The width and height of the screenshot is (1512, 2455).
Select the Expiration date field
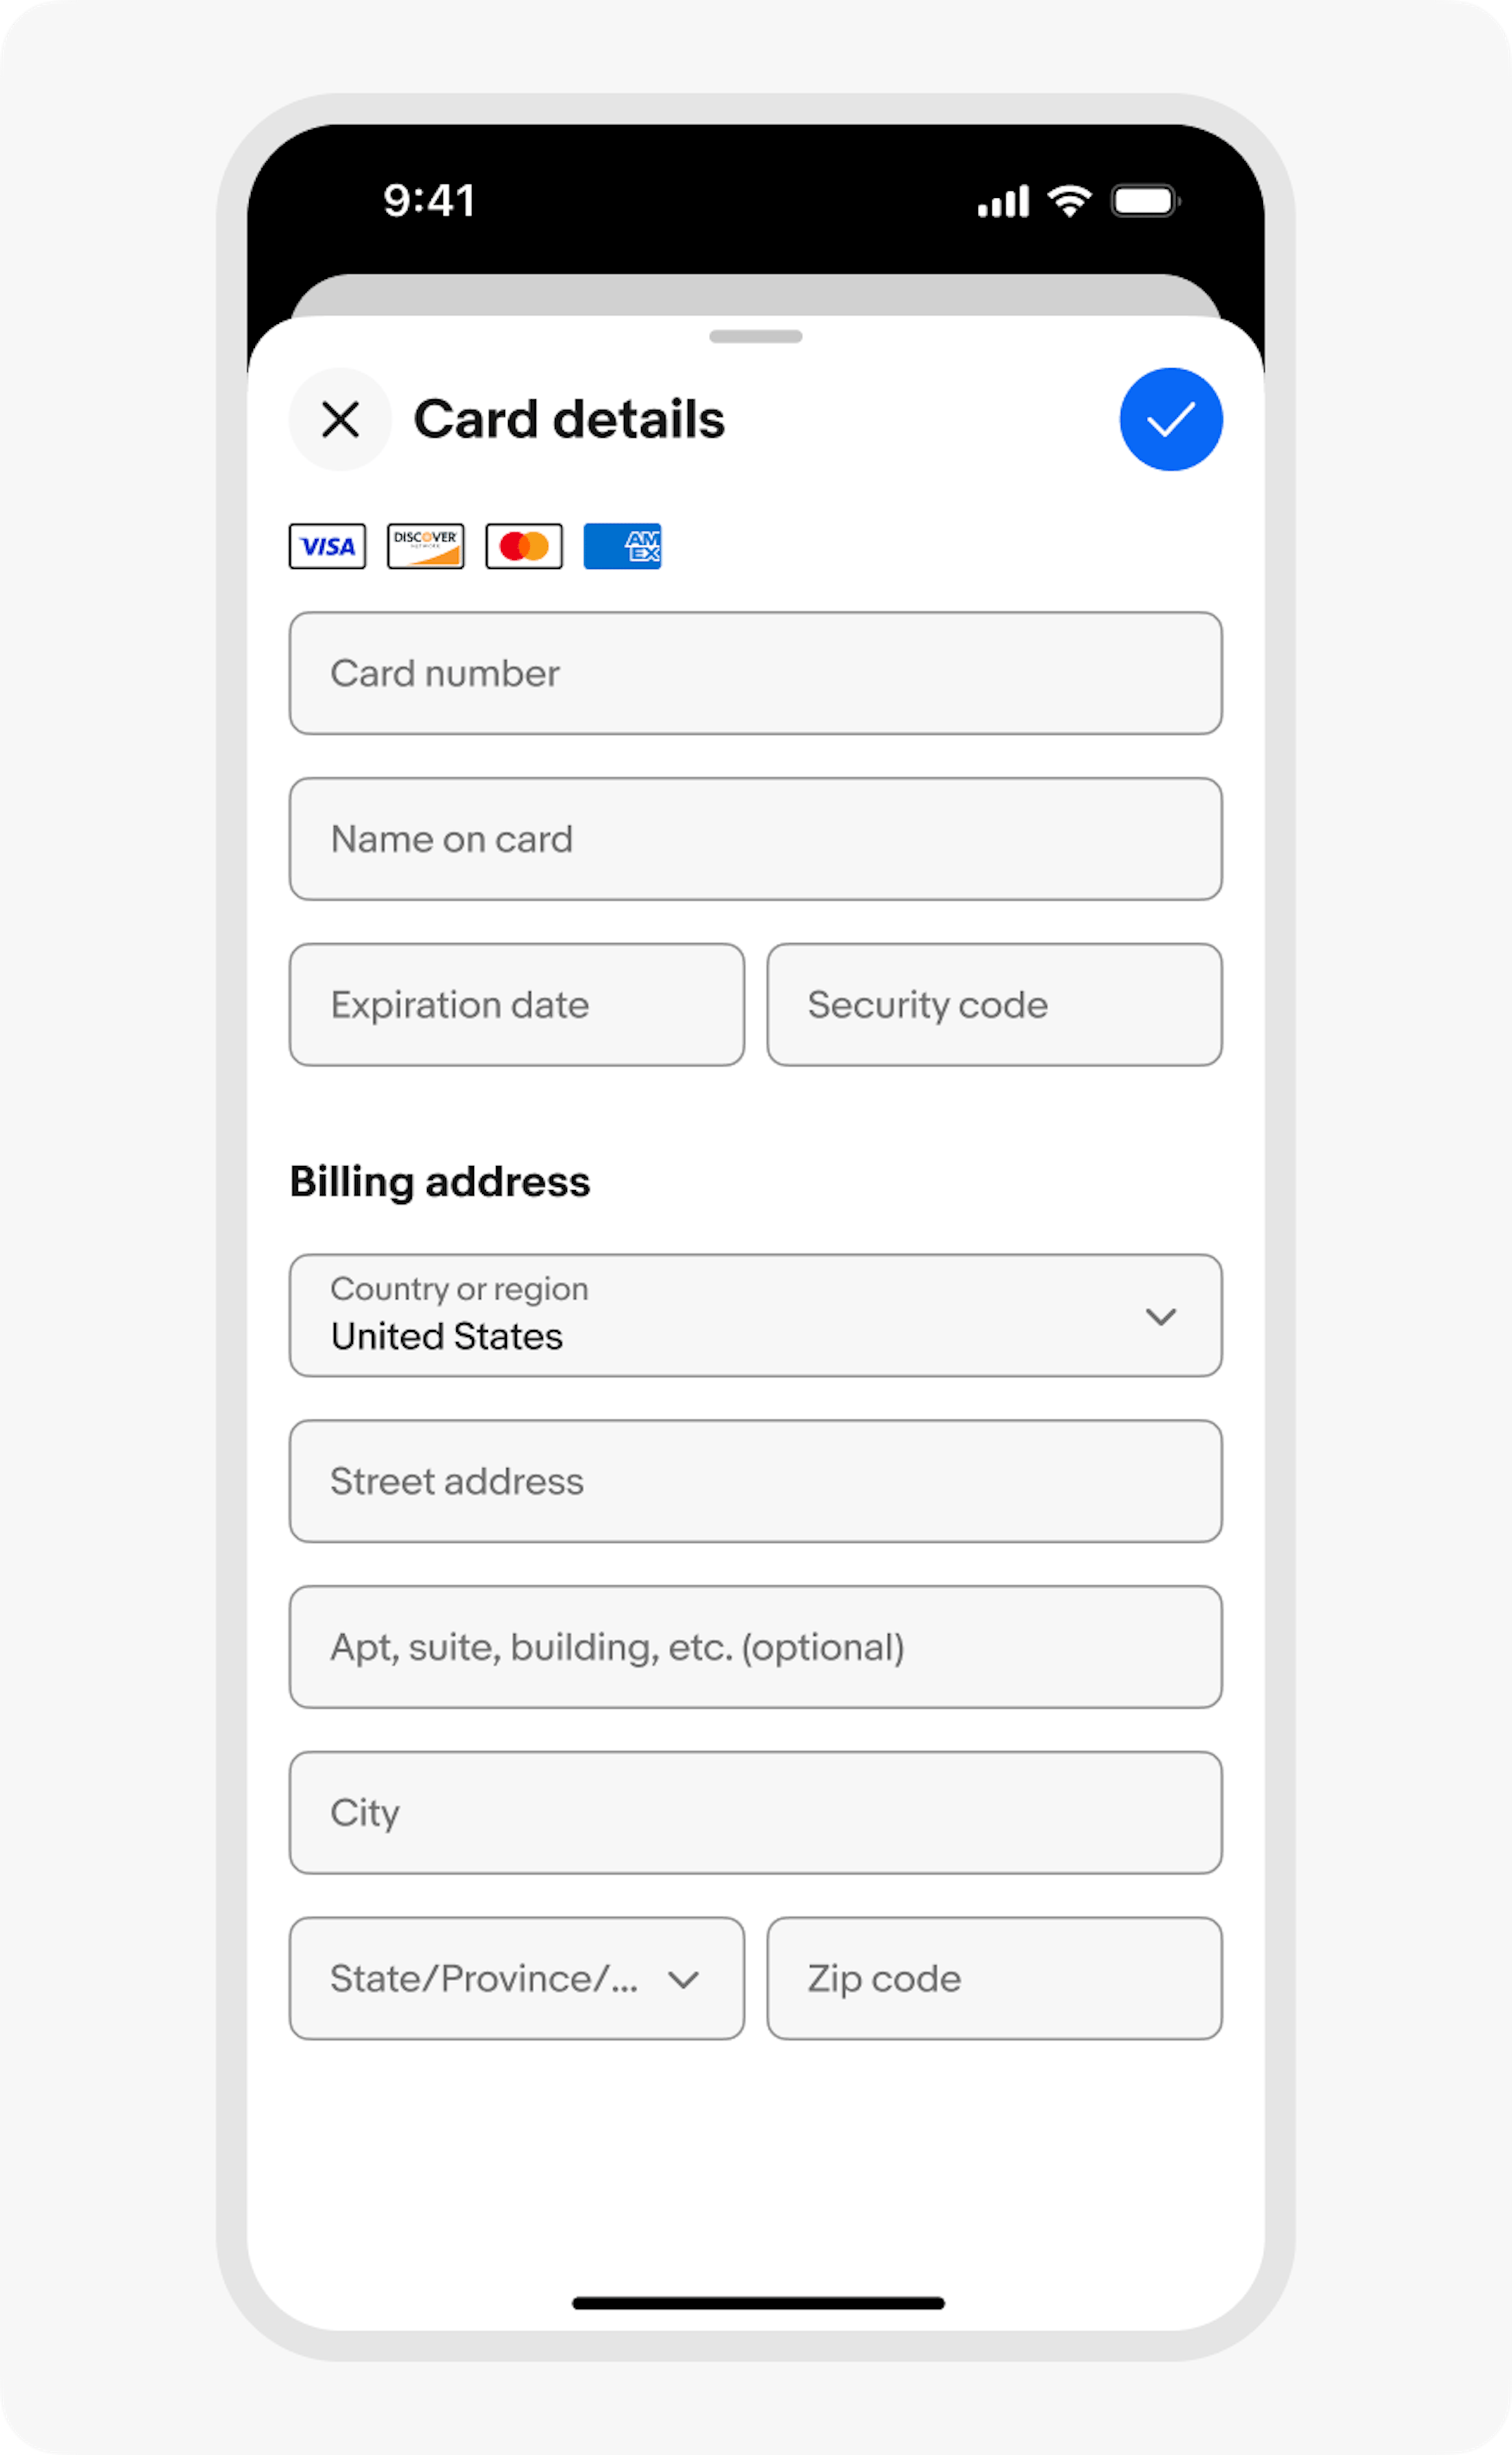tap(516, 1004)
